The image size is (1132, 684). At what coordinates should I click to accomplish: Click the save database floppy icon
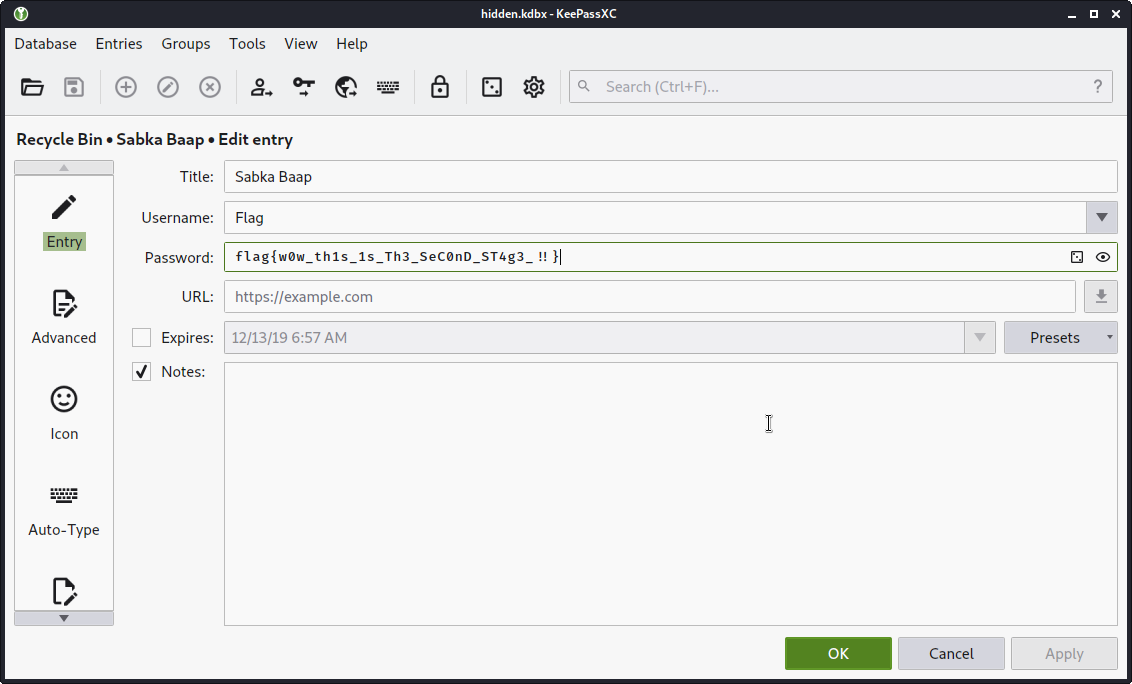click(74, 87)
